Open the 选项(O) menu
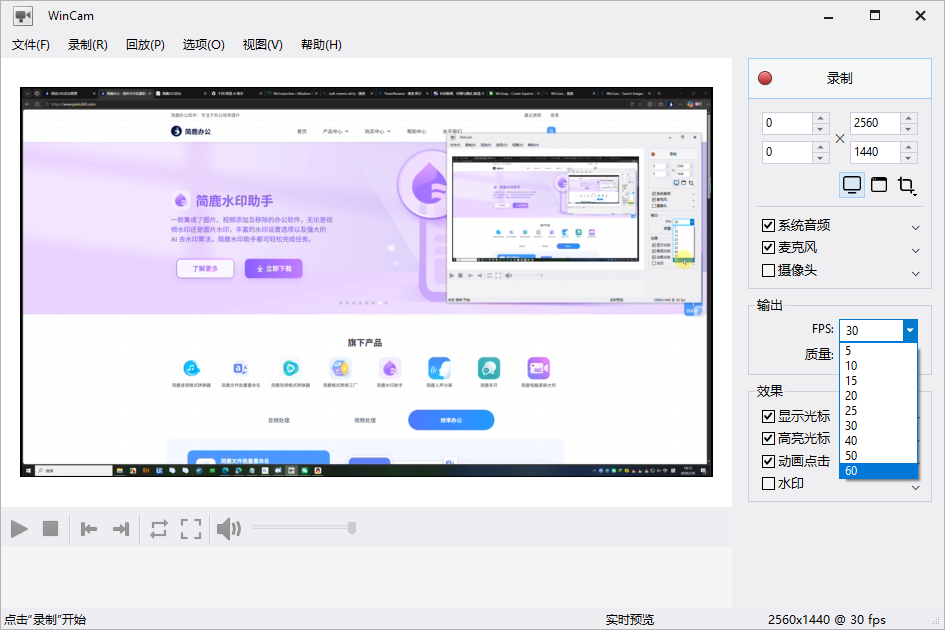 point(204,45)
